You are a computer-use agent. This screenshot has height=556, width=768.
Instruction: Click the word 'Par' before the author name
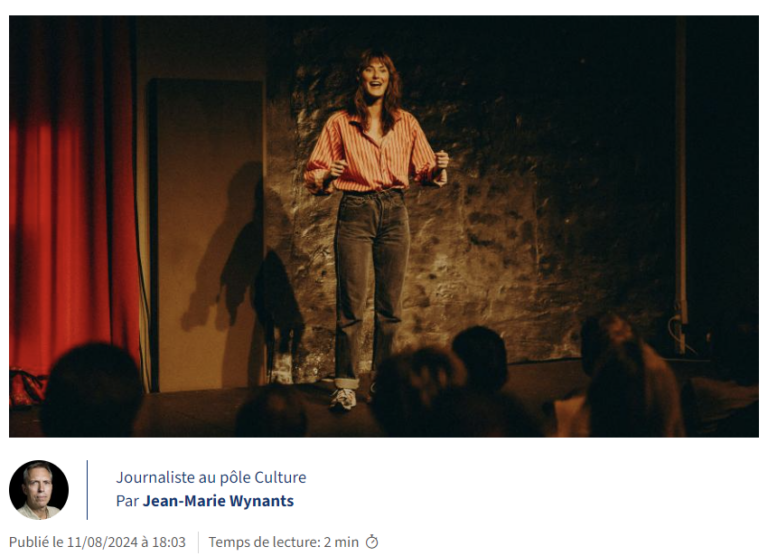[127, 501]
